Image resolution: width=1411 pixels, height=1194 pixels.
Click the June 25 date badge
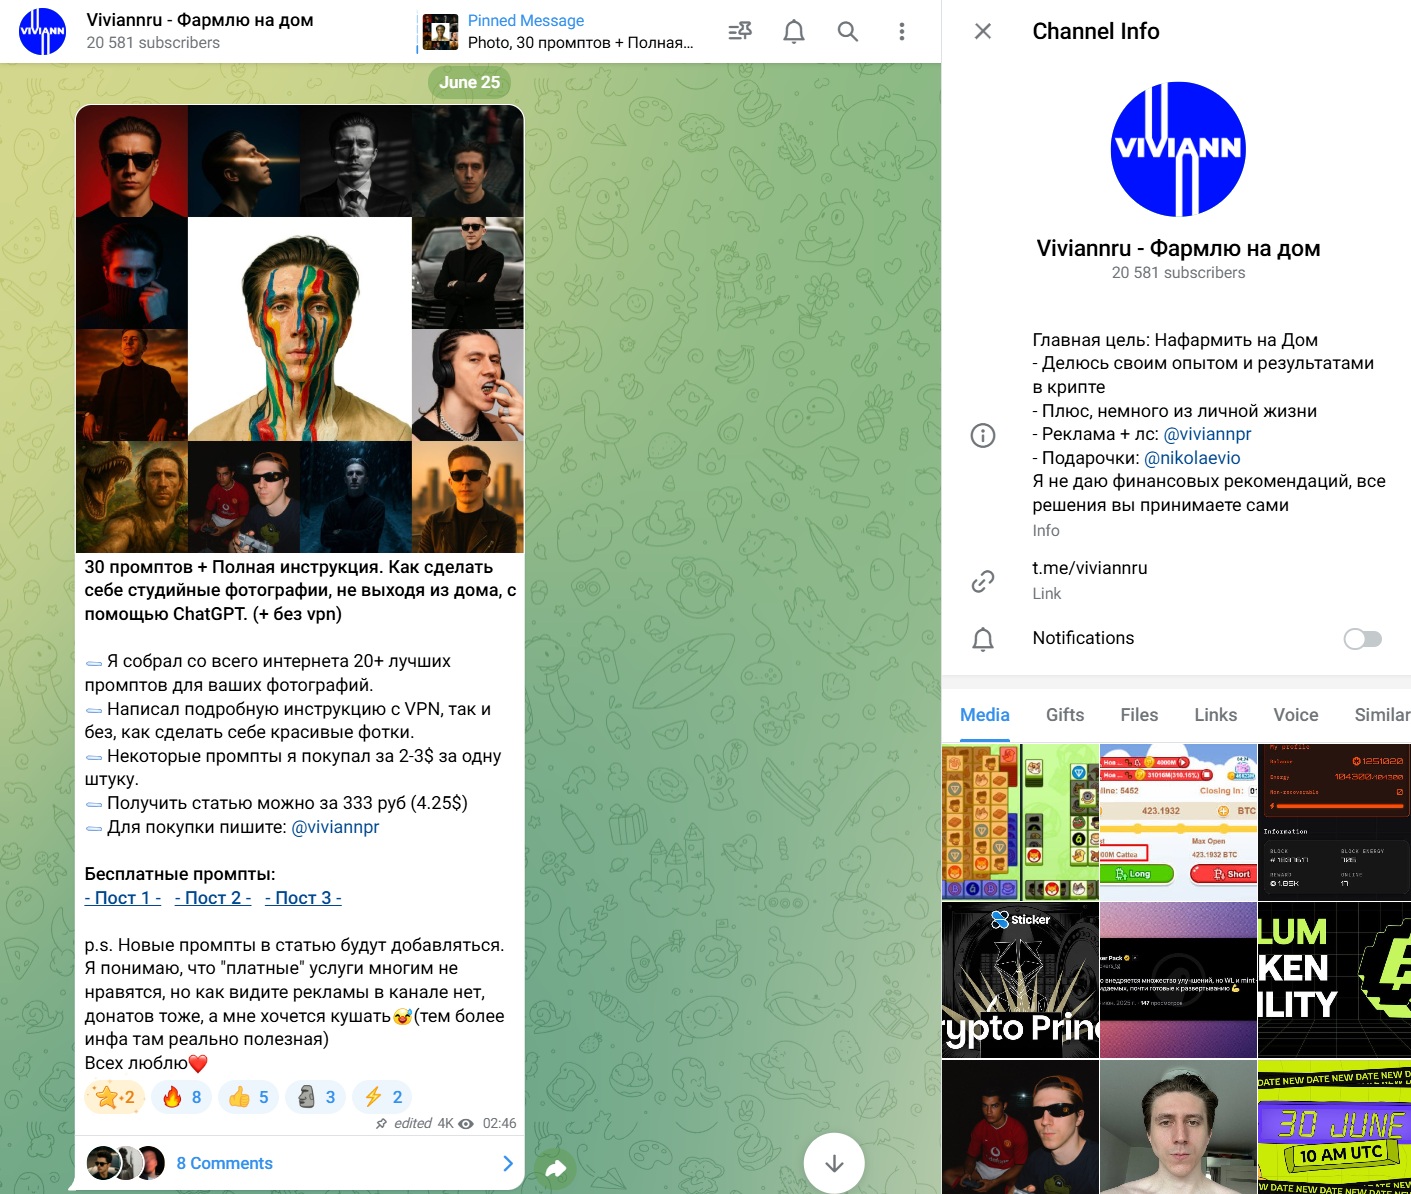(x=469, y=82)
